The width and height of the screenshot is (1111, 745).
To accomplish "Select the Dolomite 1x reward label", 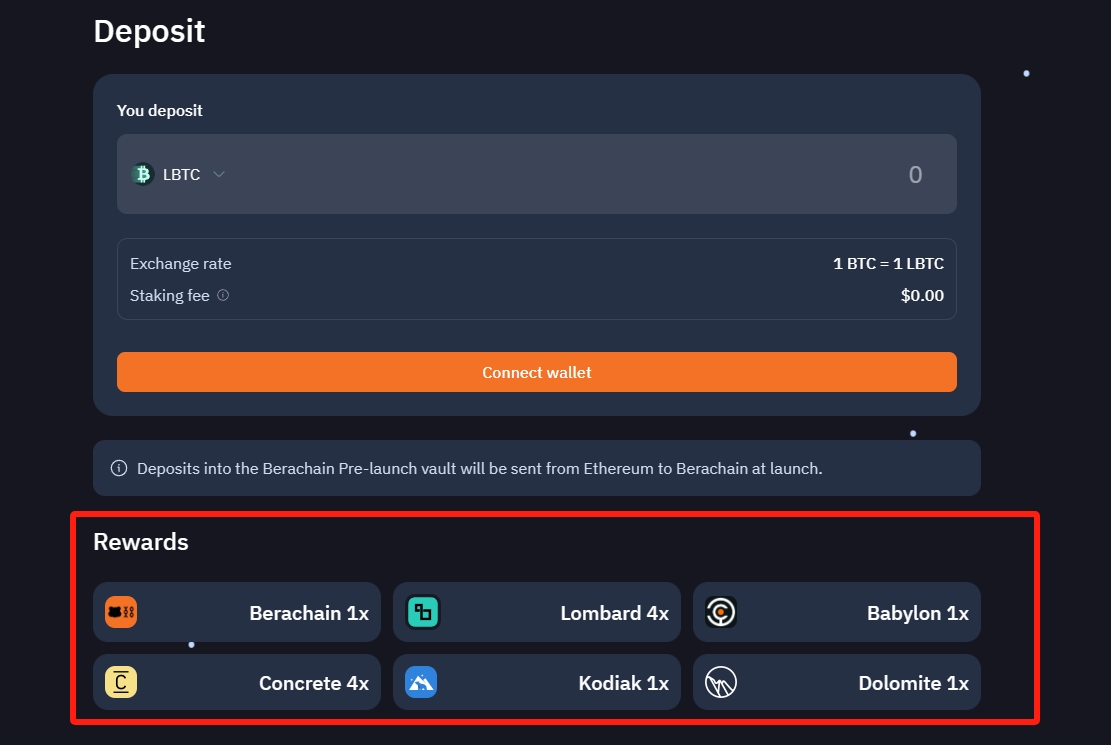I will coord(913,683).
